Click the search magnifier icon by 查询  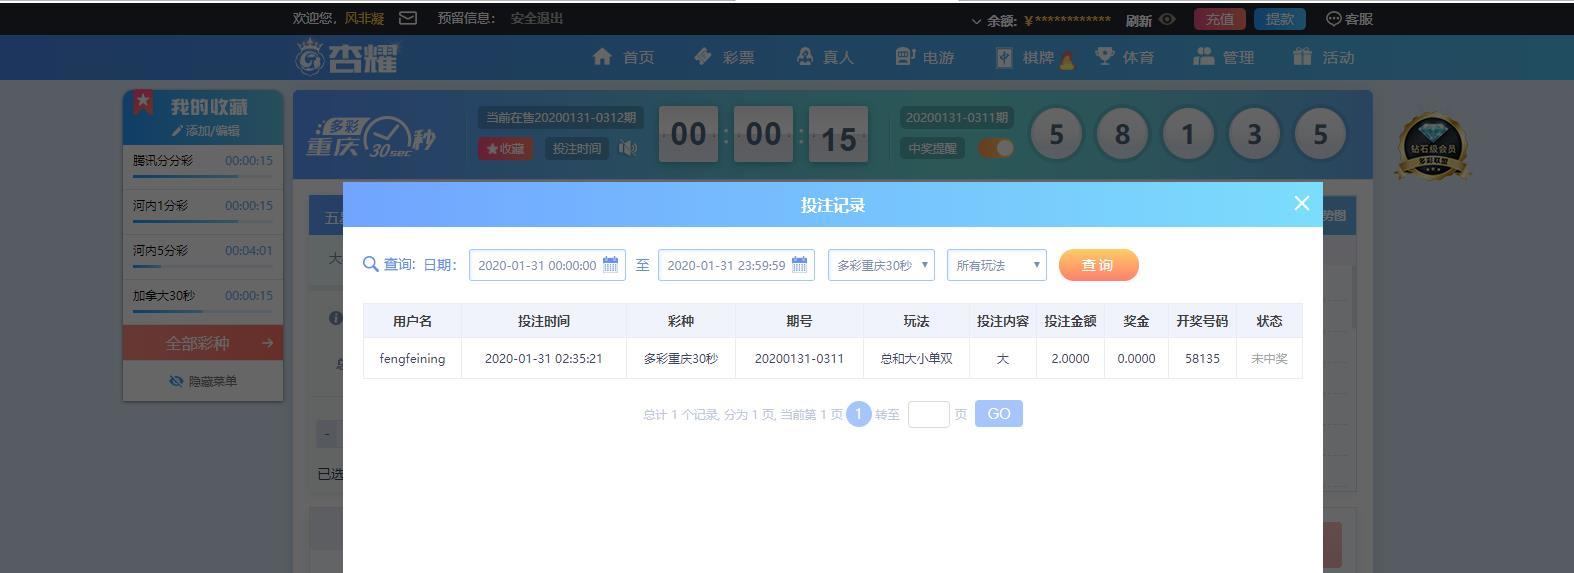370,264
